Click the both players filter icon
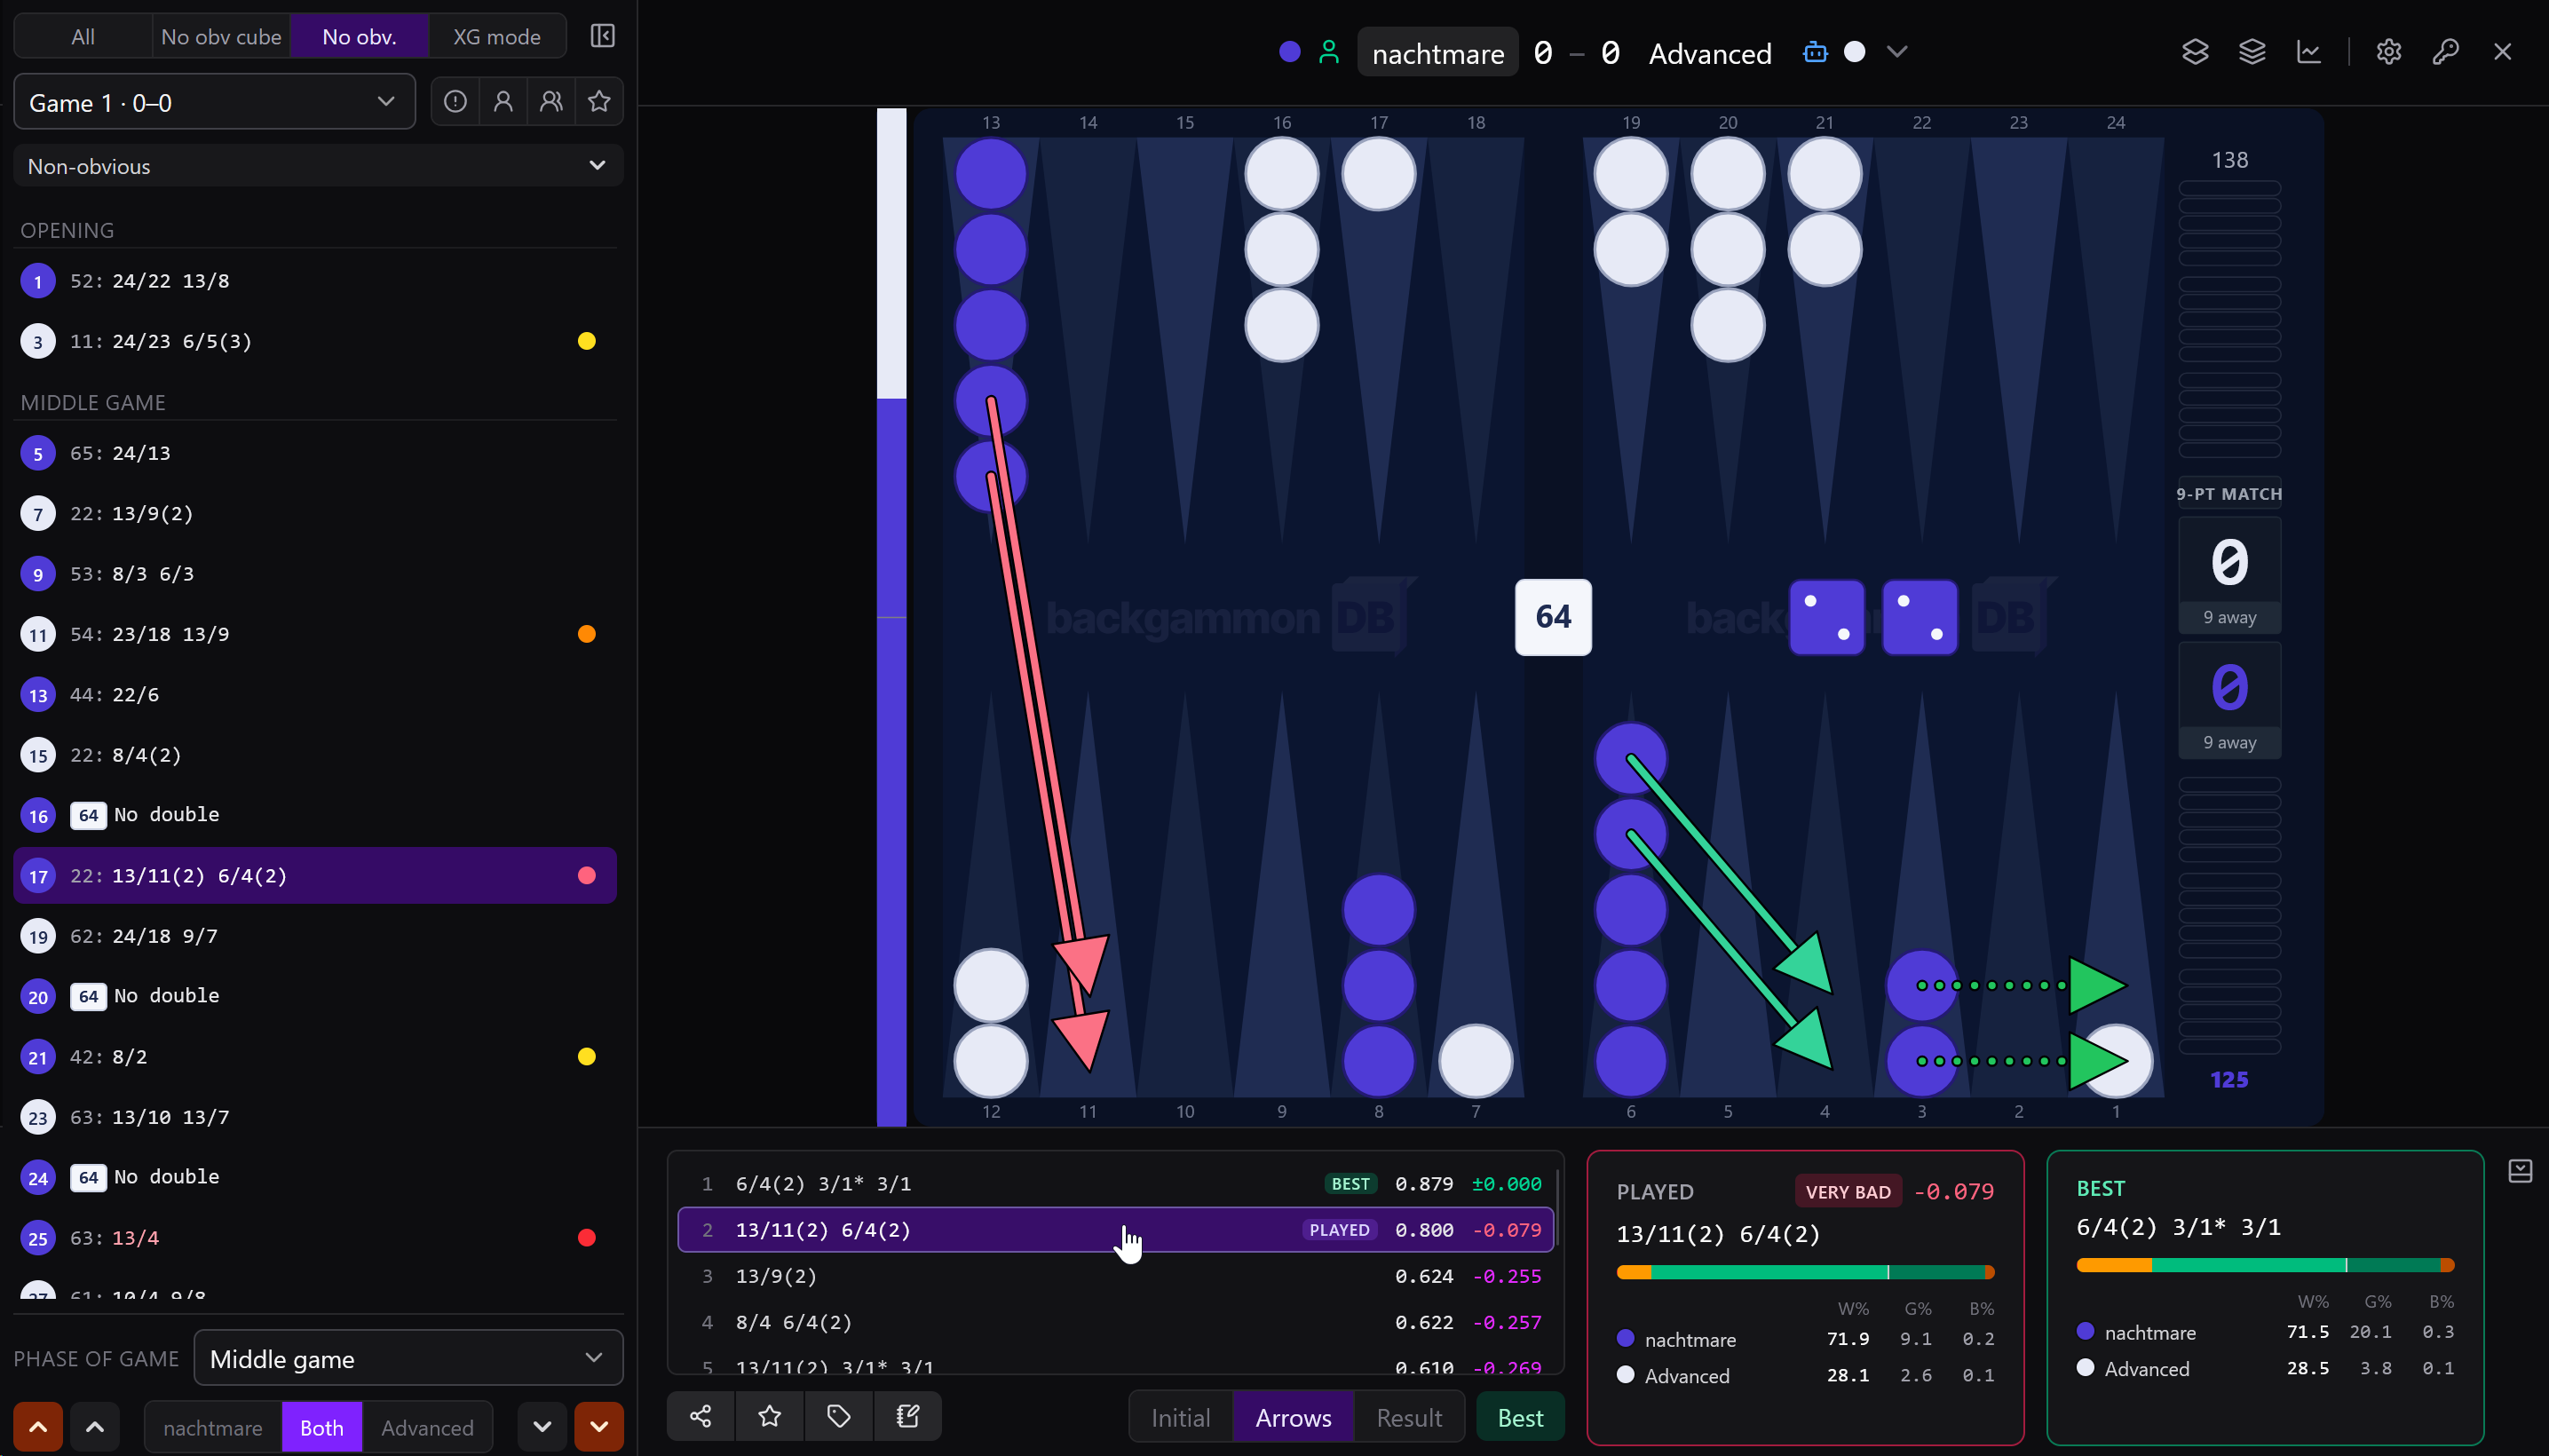This screenshot has height=1456, width=2549. point(551,101)
